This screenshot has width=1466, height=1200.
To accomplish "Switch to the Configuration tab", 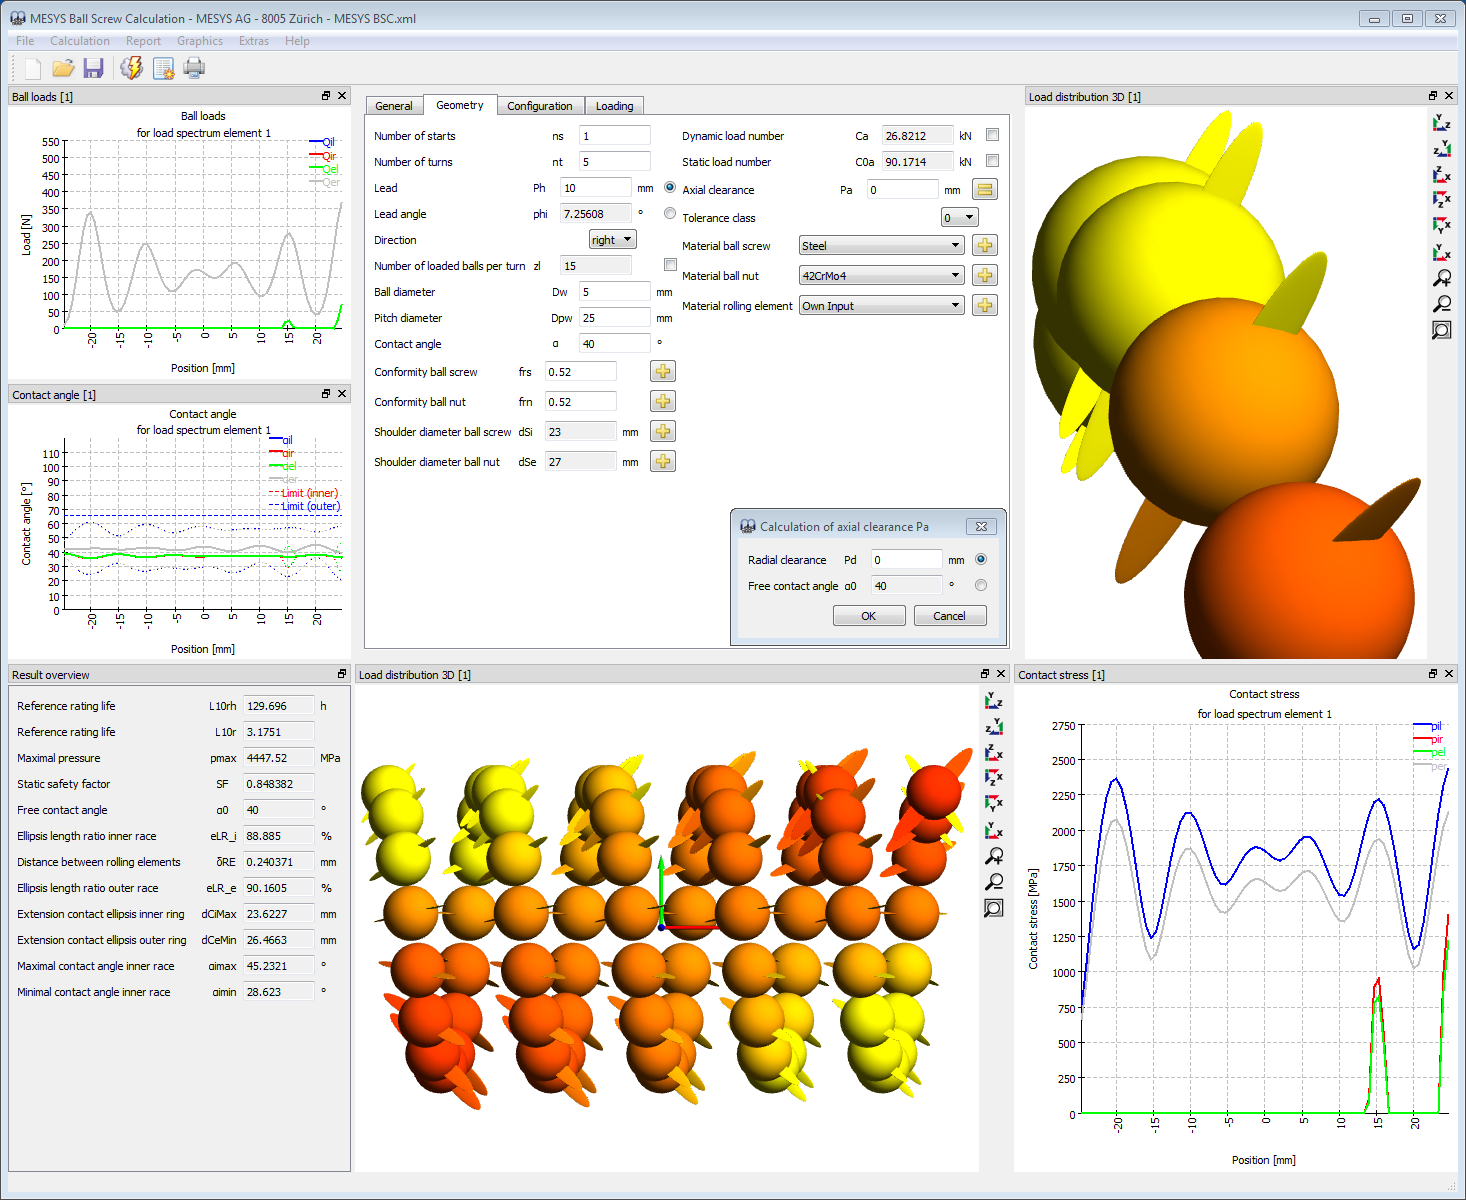I will point(539,106).
